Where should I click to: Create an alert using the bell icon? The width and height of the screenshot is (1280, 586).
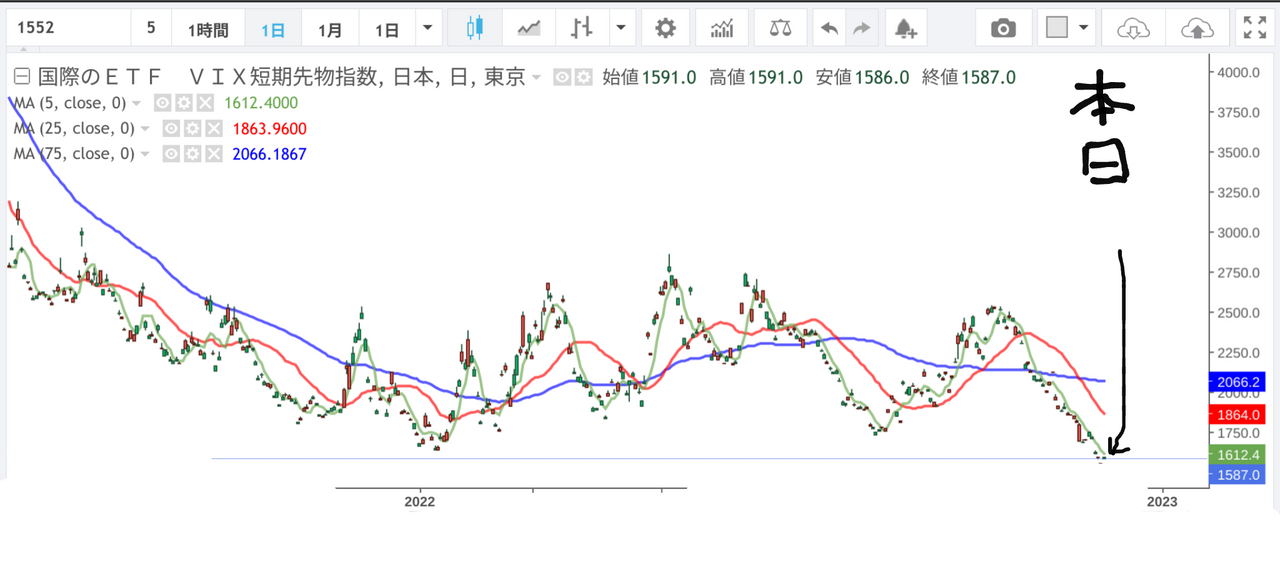(905, 28)
